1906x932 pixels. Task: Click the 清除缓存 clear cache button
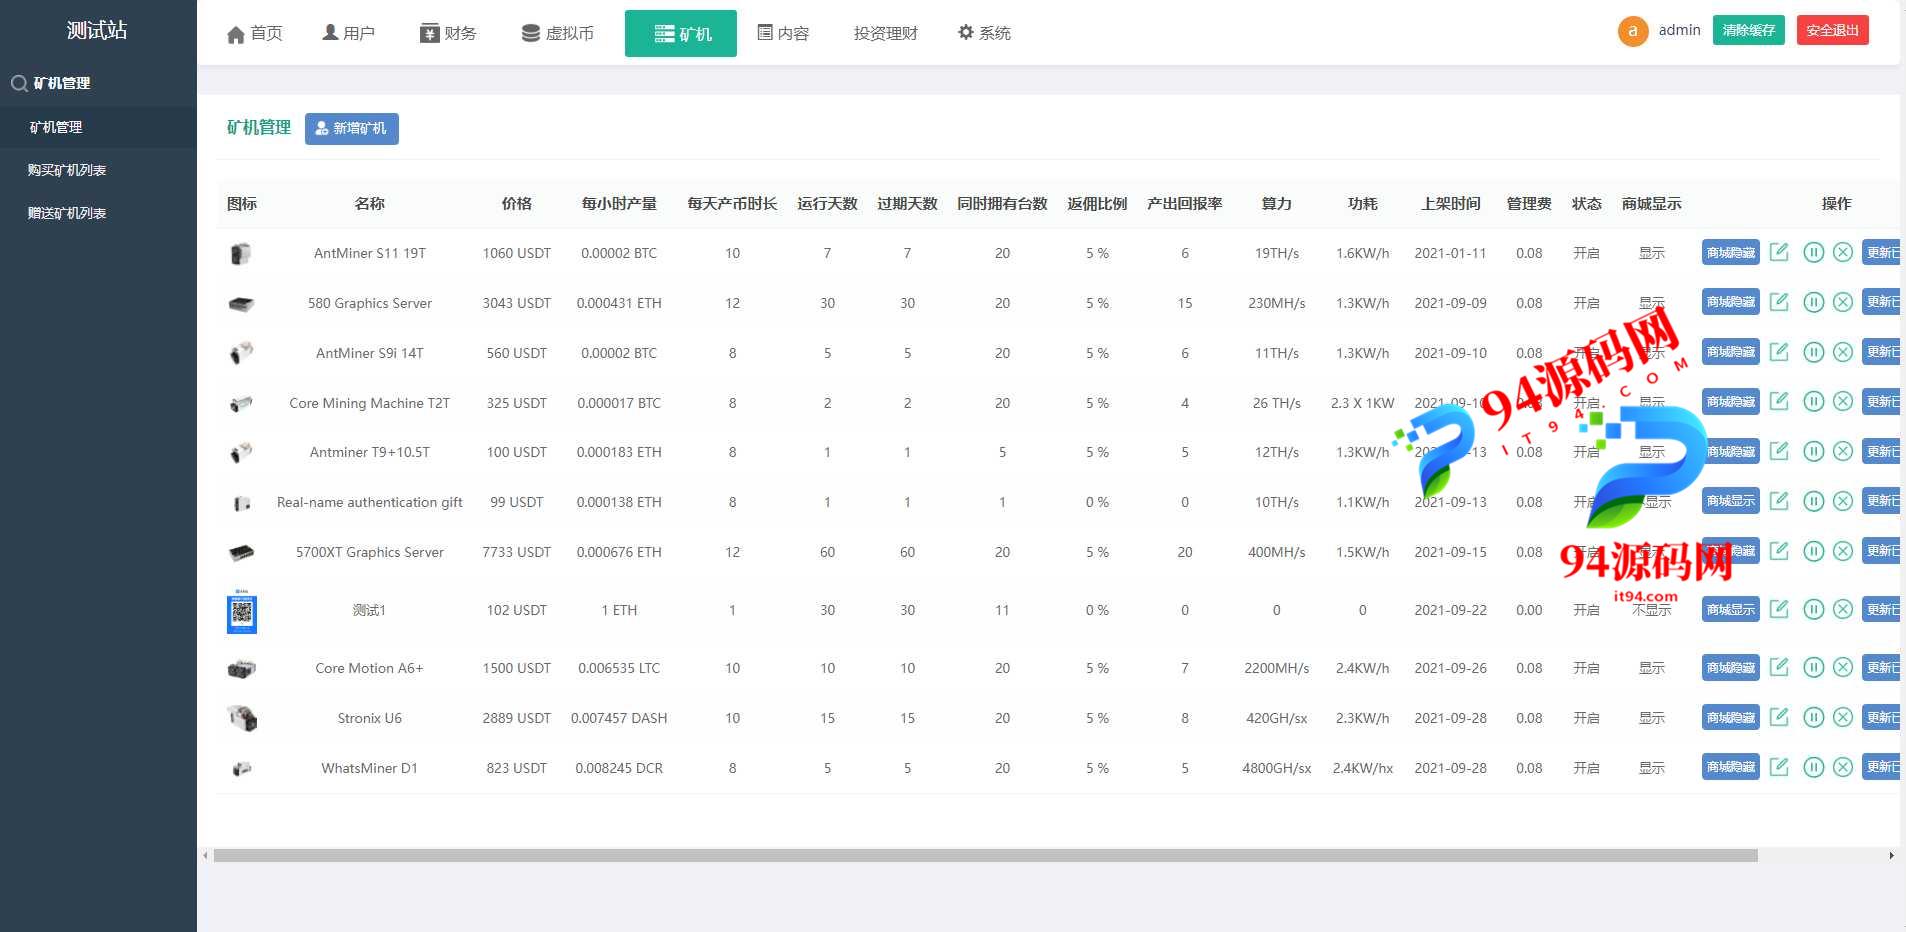pyautogui.click(x=1749, y=30)
